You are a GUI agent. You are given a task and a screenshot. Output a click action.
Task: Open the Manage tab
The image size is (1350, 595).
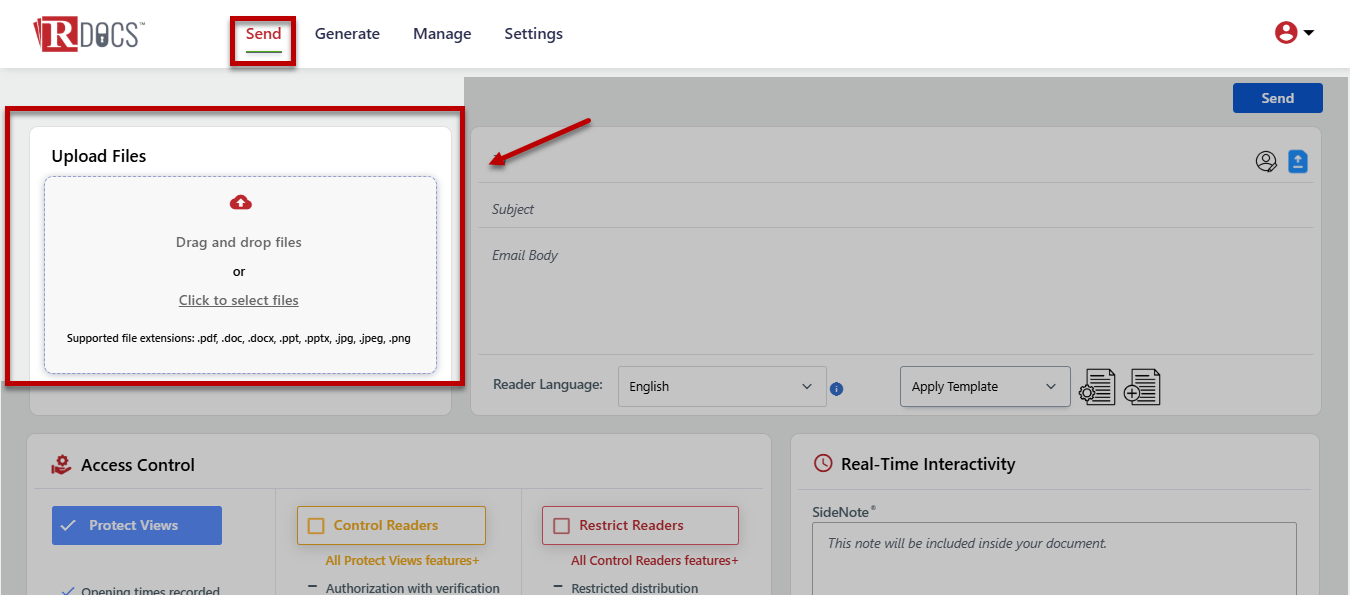coord(442,34)
